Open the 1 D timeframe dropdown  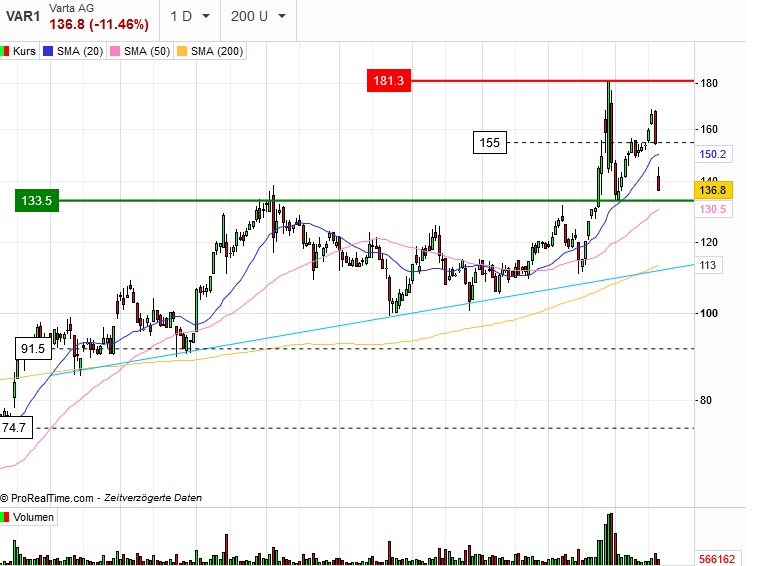tap(190, 16)
